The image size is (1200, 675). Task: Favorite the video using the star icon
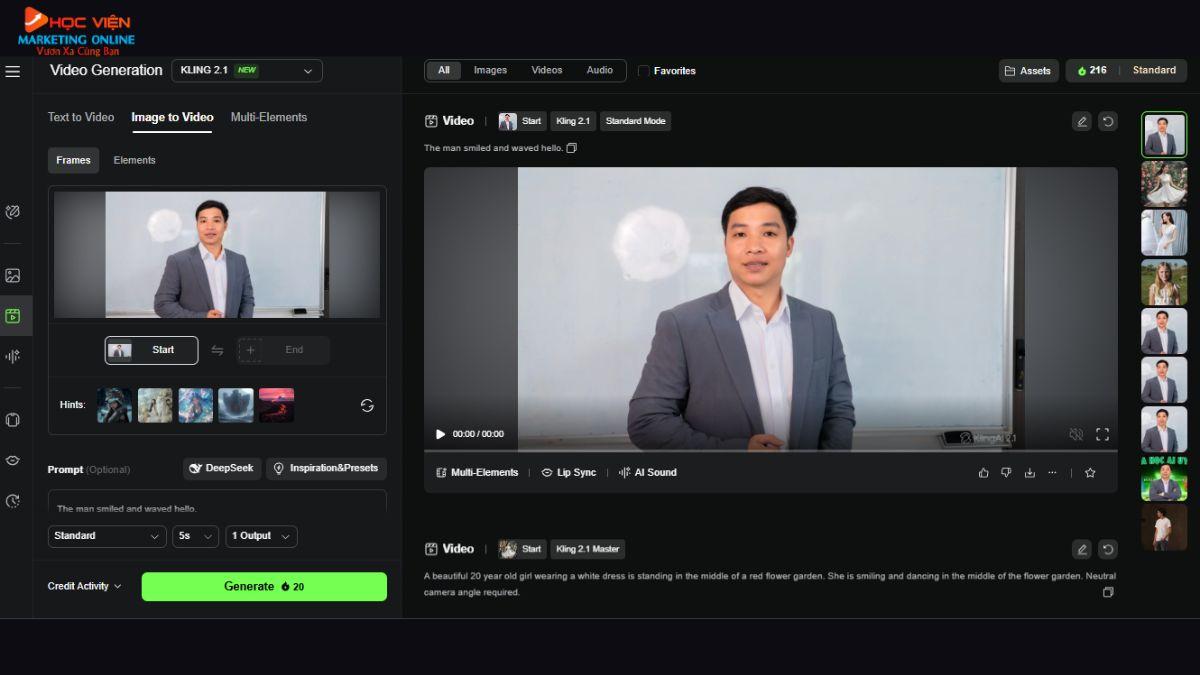[1090, 472]
